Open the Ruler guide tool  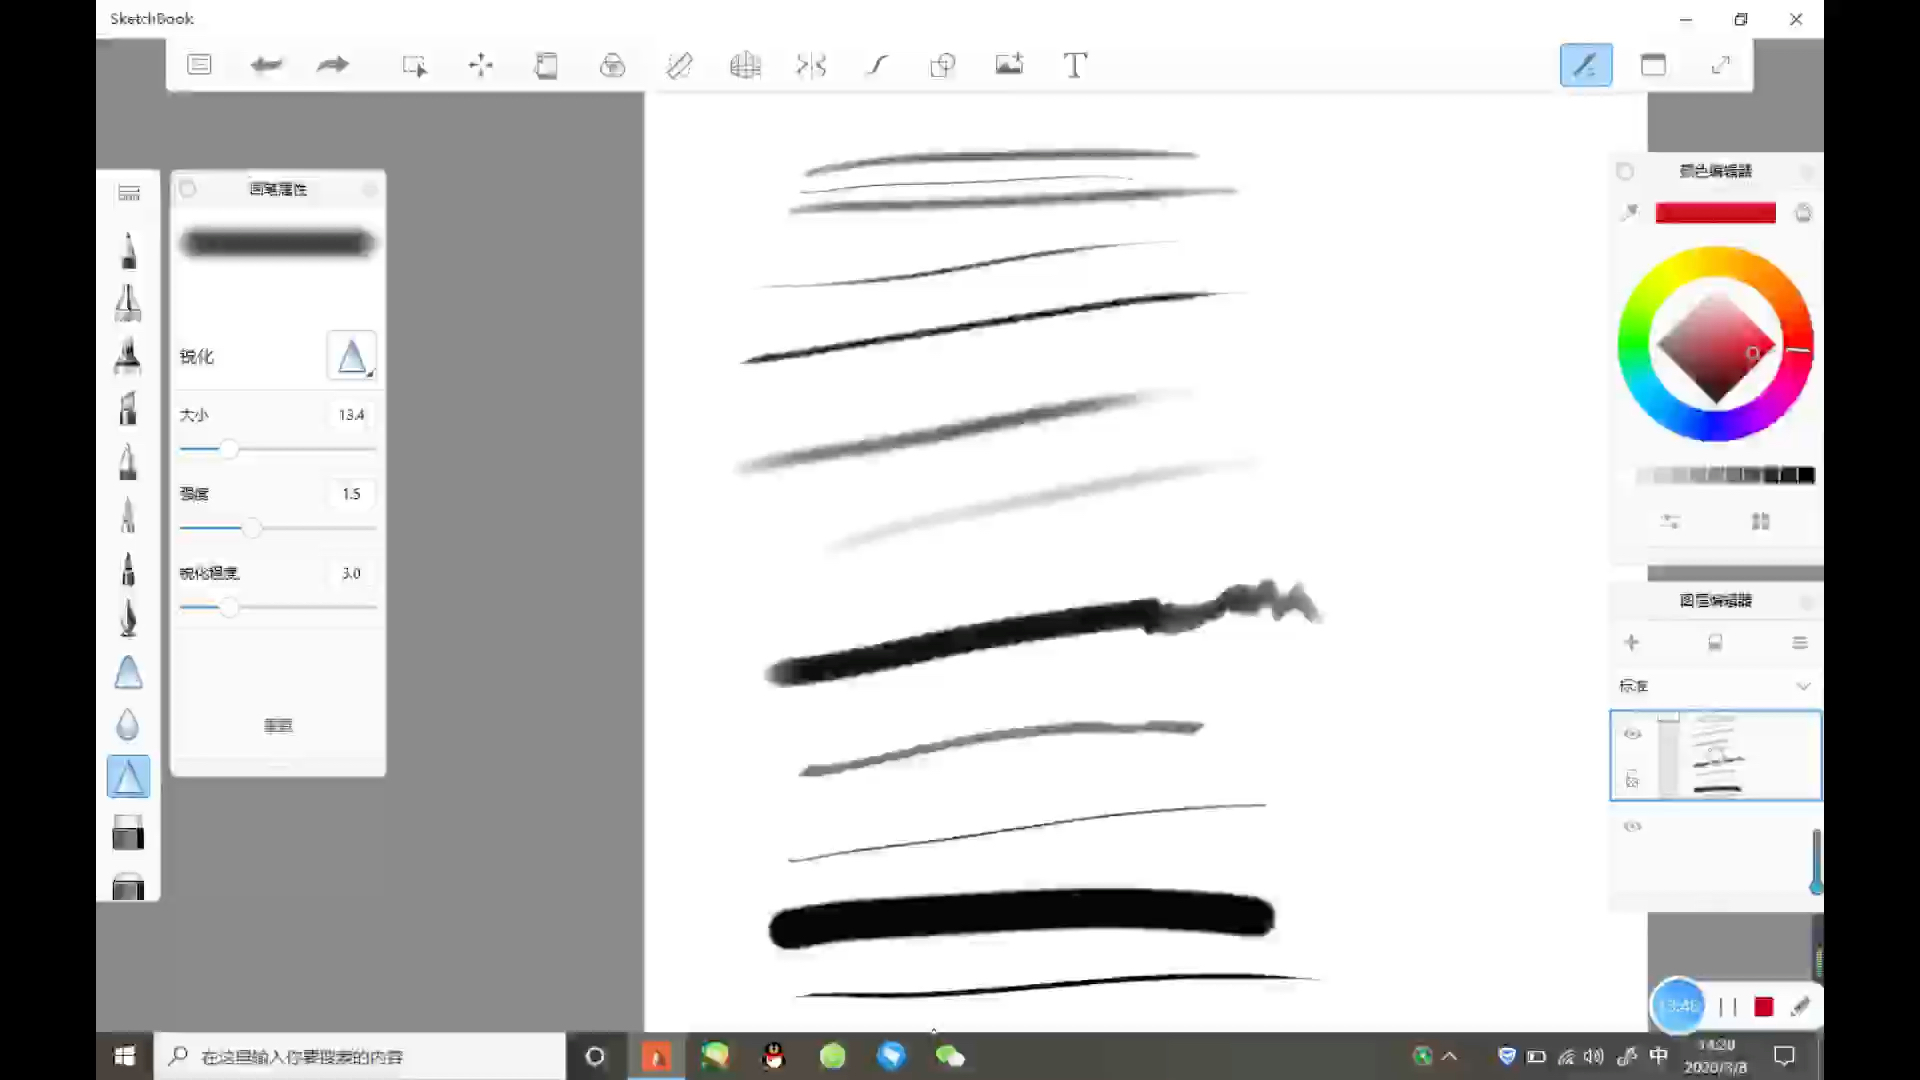pos(679,66)
